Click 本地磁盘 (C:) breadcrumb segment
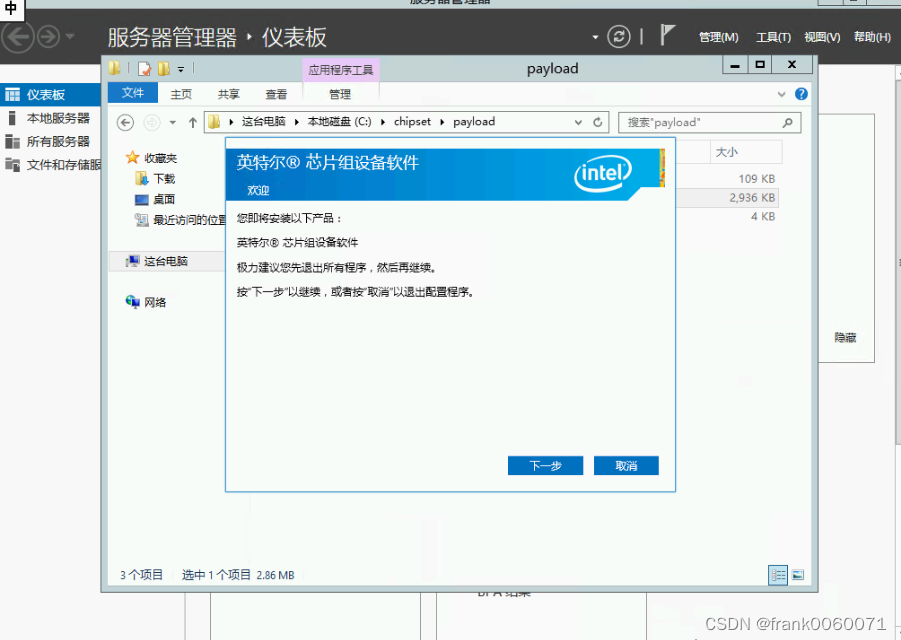 [x=339, y=121]
